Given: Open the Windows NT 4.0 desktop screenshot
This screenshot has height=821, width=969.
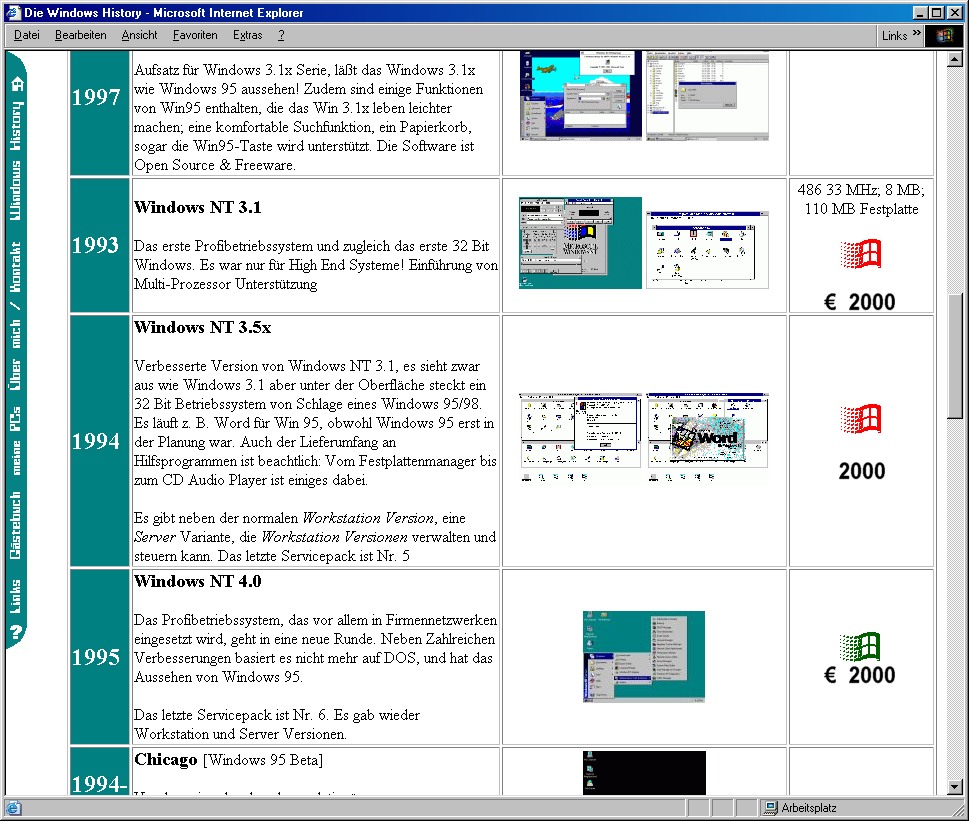Looking at the screenshot, I should tap(644, 657).
